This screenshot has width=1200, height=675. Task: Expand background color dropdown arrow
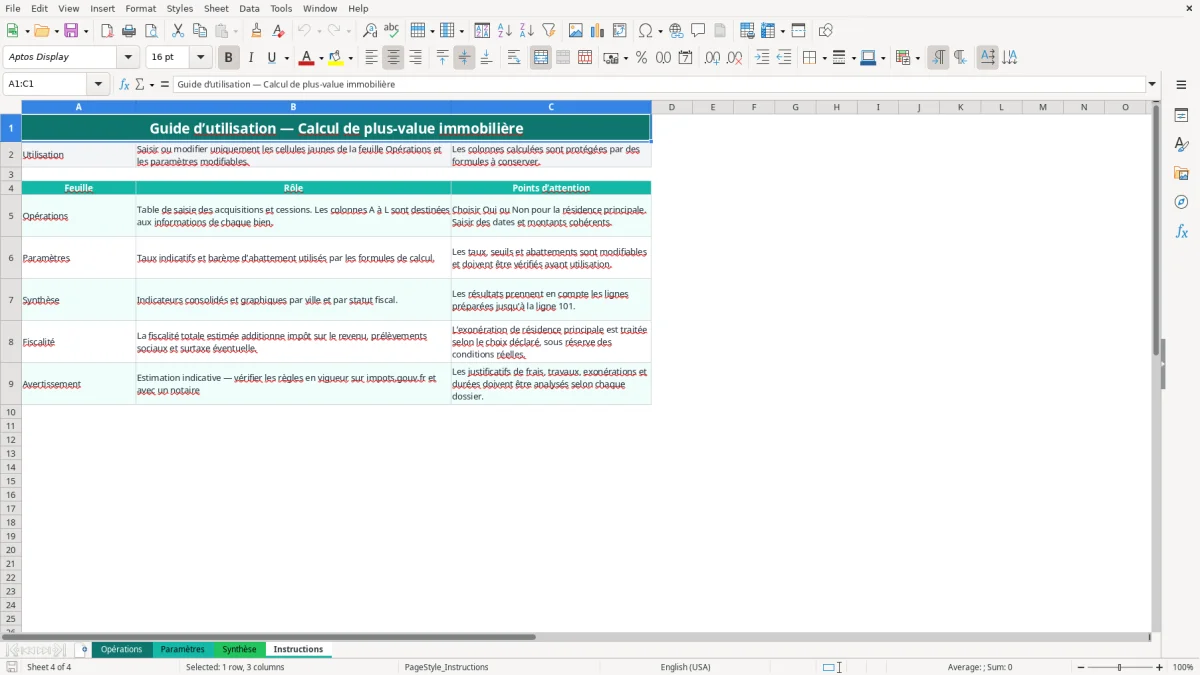pos(350,58)
